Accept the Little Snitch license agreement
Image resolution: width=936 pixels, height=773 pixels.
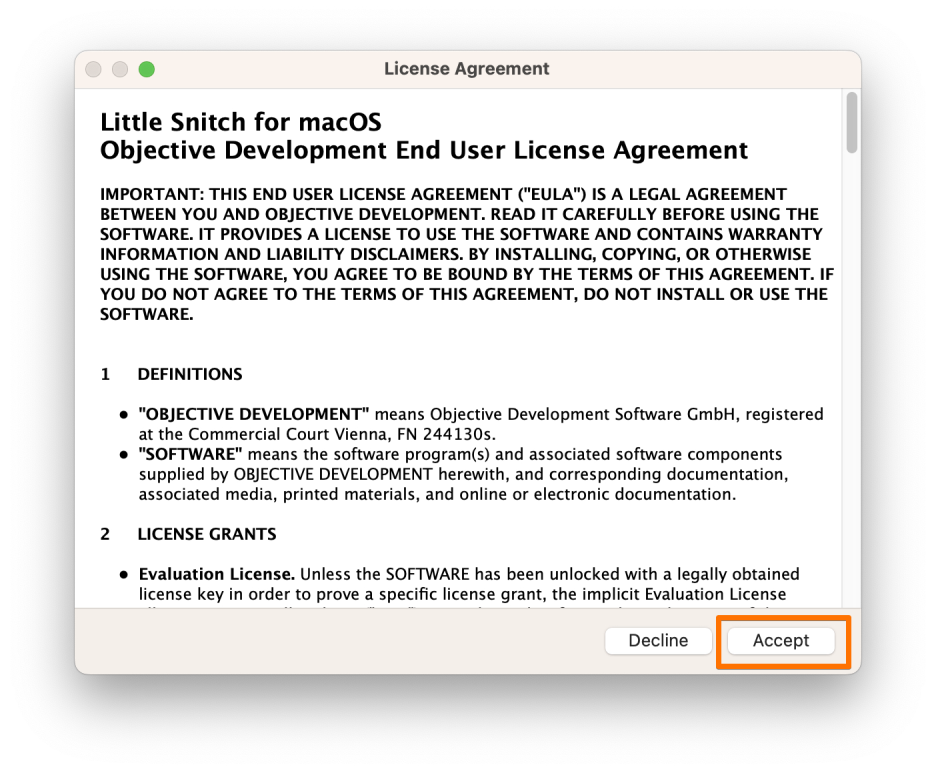[x=781, y=640]
